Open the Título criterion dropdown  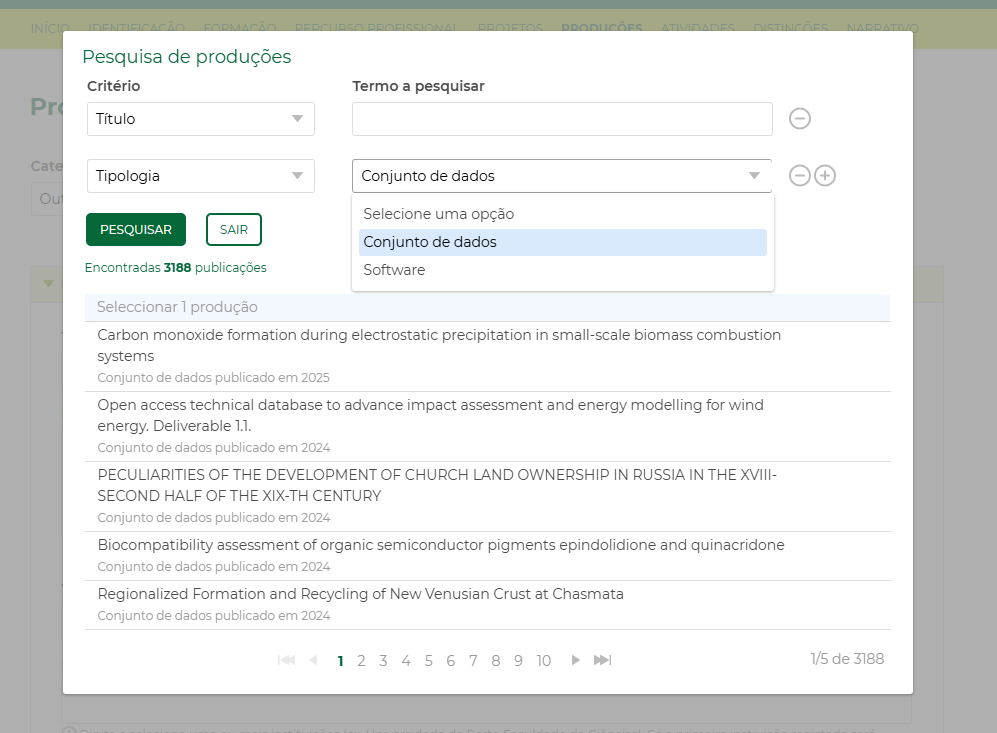[x=201, y=119]
